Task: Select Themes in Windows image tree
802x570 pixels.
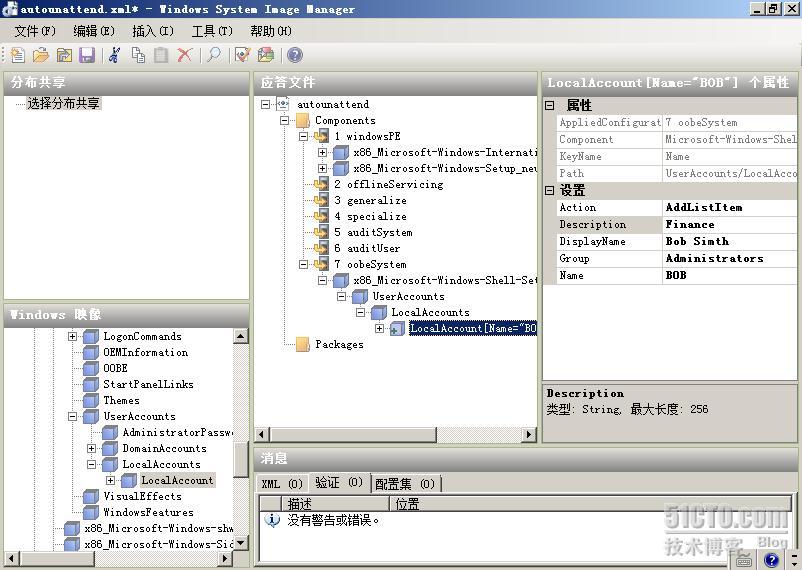Action: point(121,400)
